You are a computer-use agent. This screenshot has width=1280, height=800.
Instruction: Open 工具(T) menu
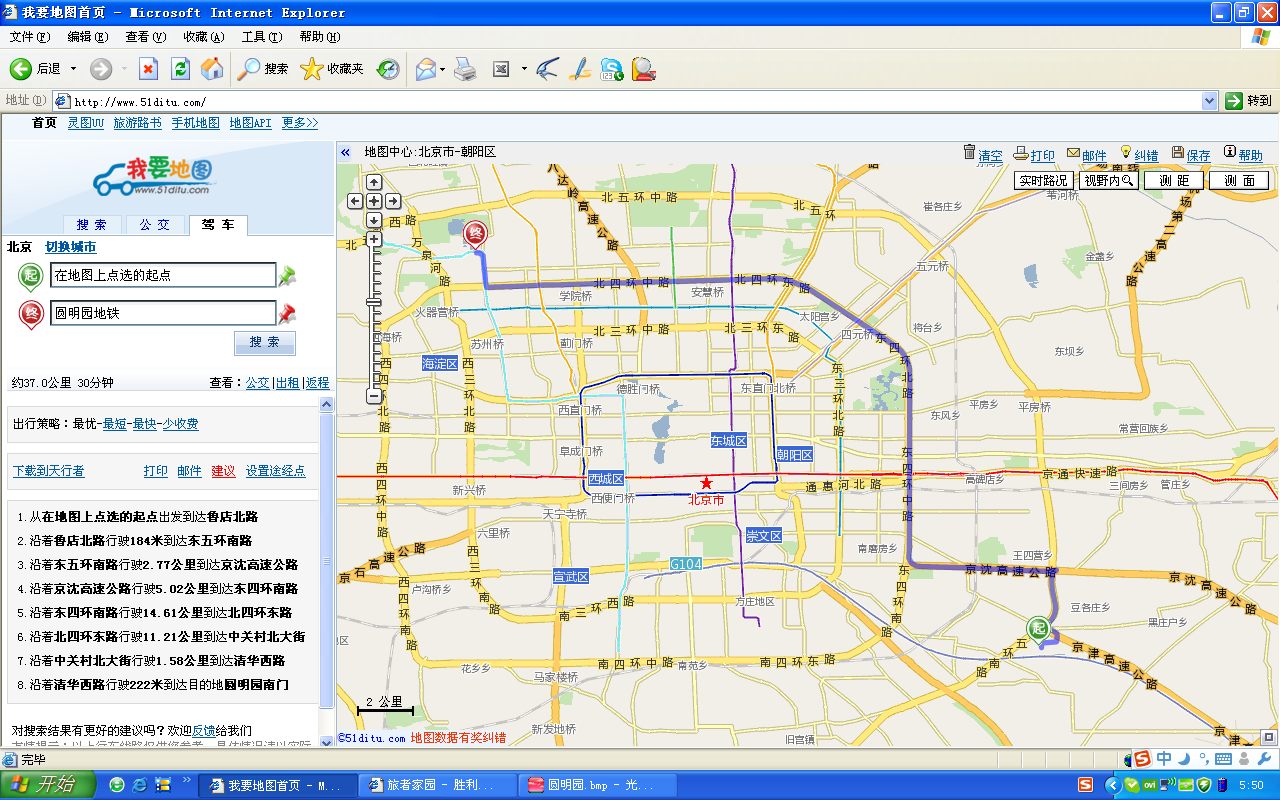pos(262,37)
